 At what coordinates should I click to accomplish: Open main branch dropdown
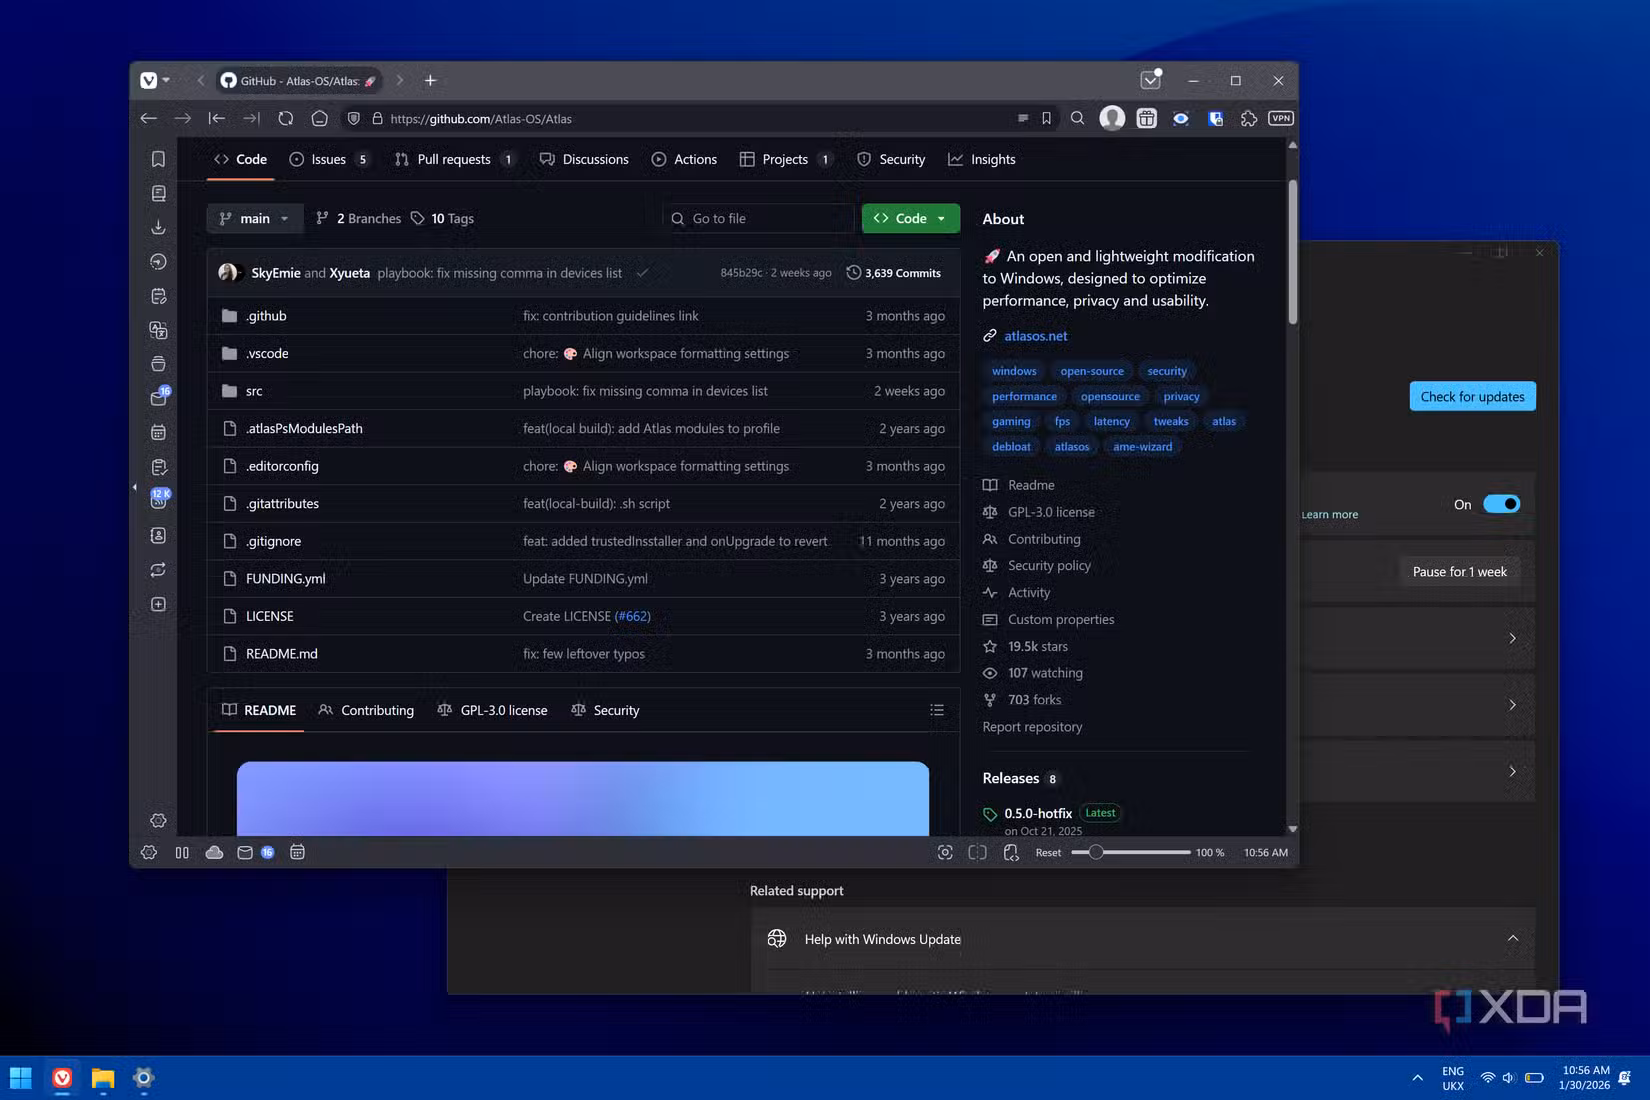tap(254, 218)
